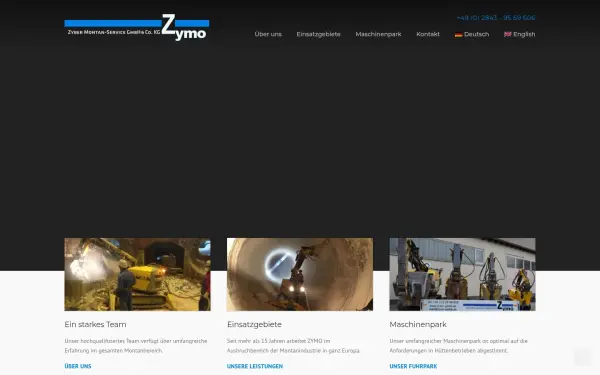Open the tunnel pipe machine photo

300,274
